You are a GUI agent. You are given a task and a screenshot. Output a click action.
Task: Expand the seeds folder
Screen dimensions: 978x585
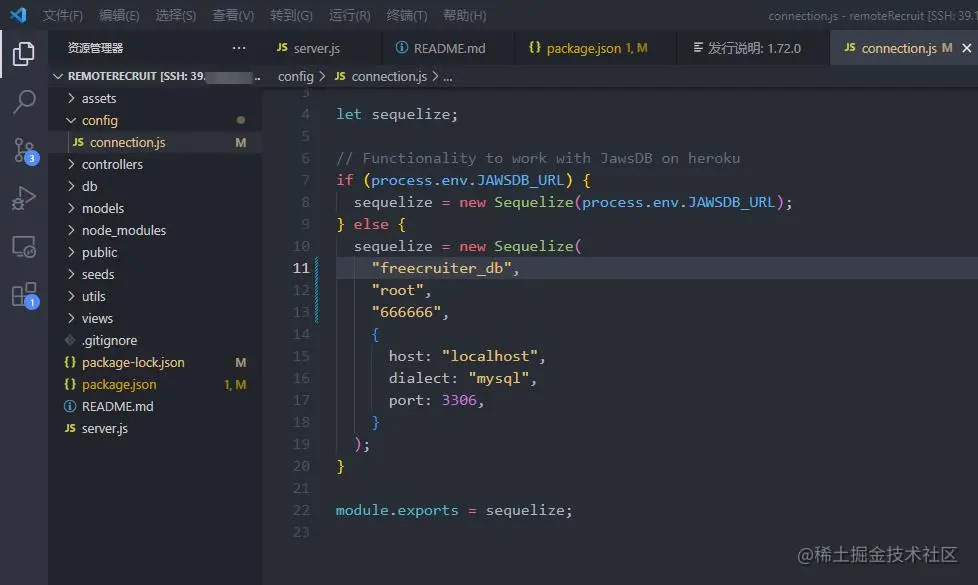click(71, 274)
